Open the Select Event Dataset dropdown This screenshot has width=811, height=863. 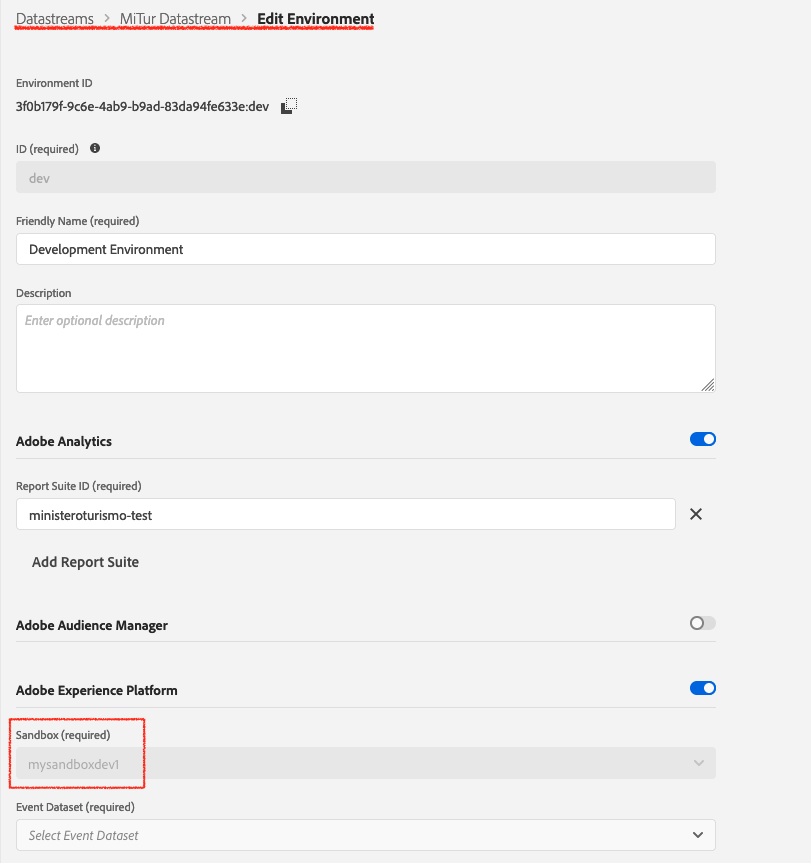365,835
